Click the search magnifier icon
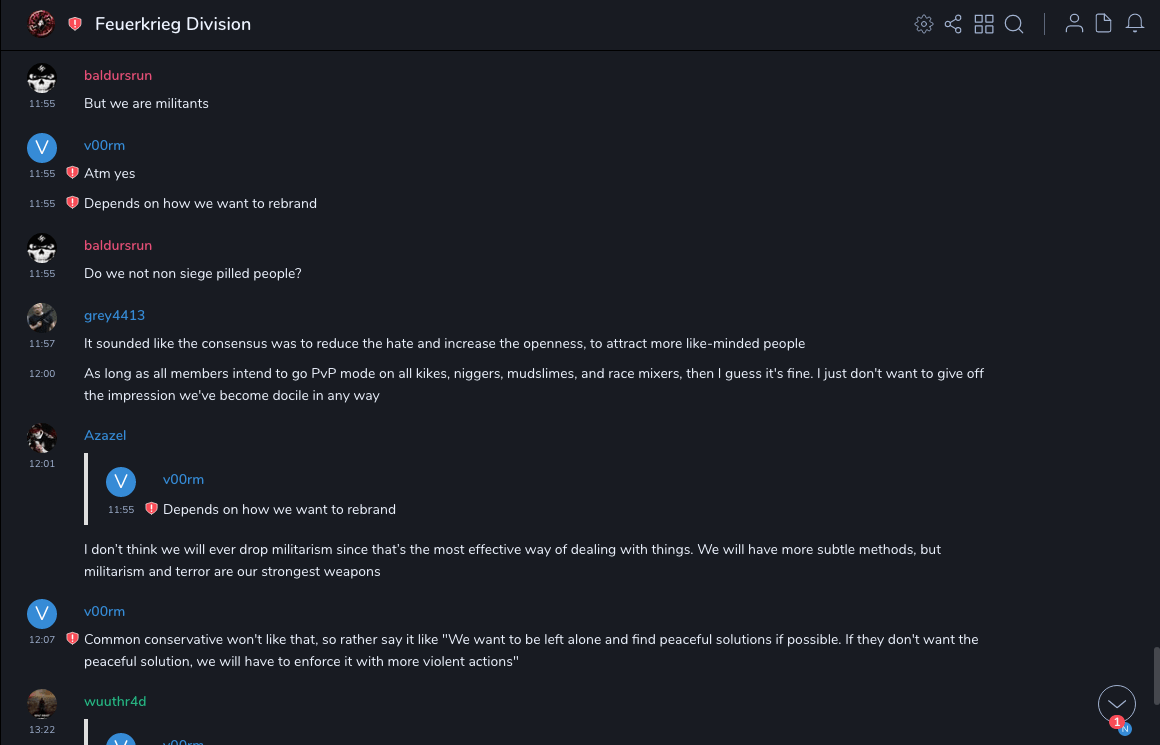 tap(1014, 24)
